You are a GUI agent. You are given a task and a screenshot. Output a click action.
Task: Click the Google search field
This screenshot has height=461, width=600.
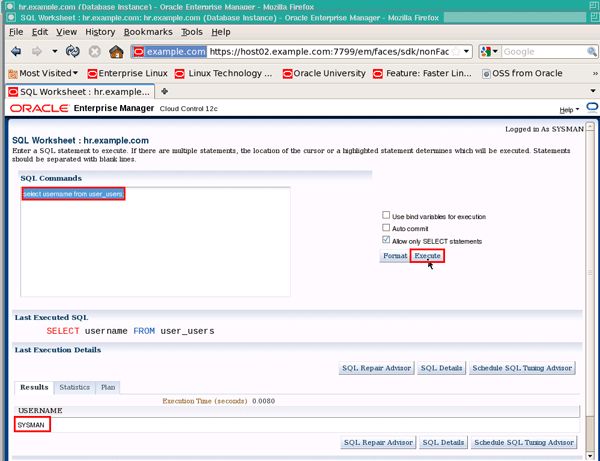543,52
